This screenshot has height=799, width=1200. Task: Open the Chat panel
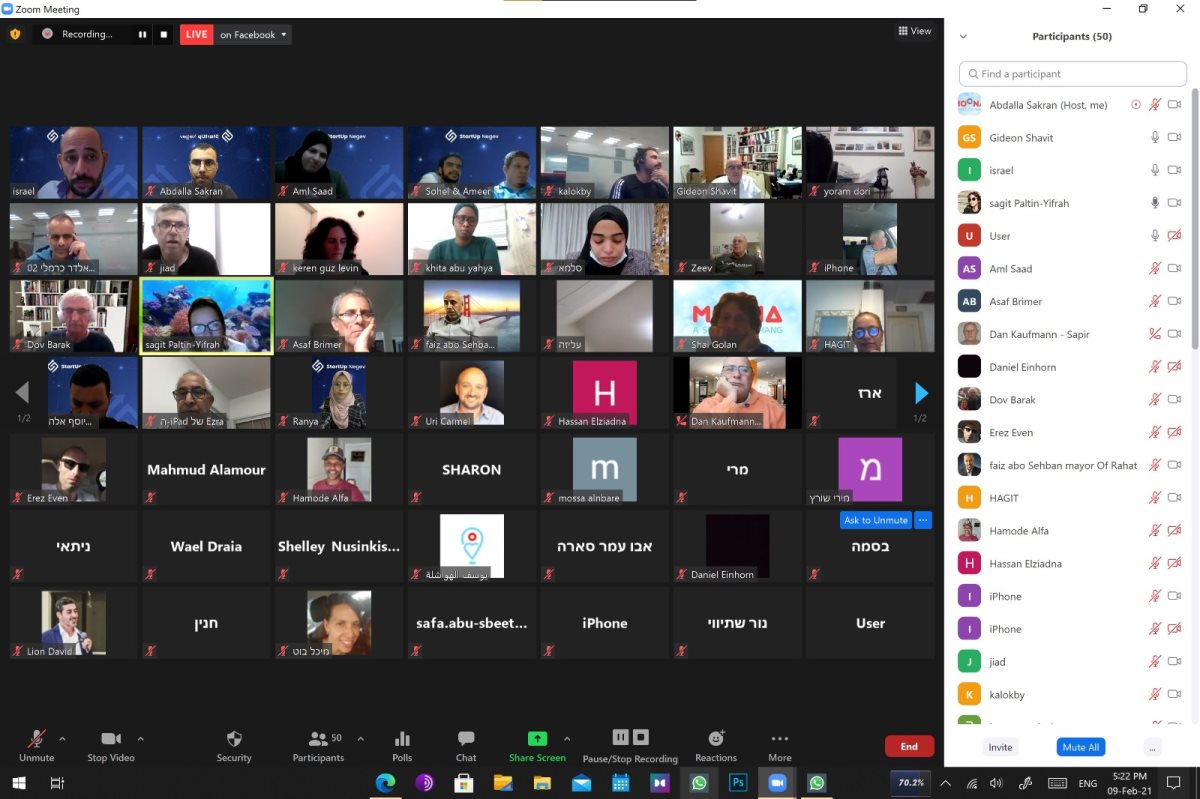click(x=466, y=740)
